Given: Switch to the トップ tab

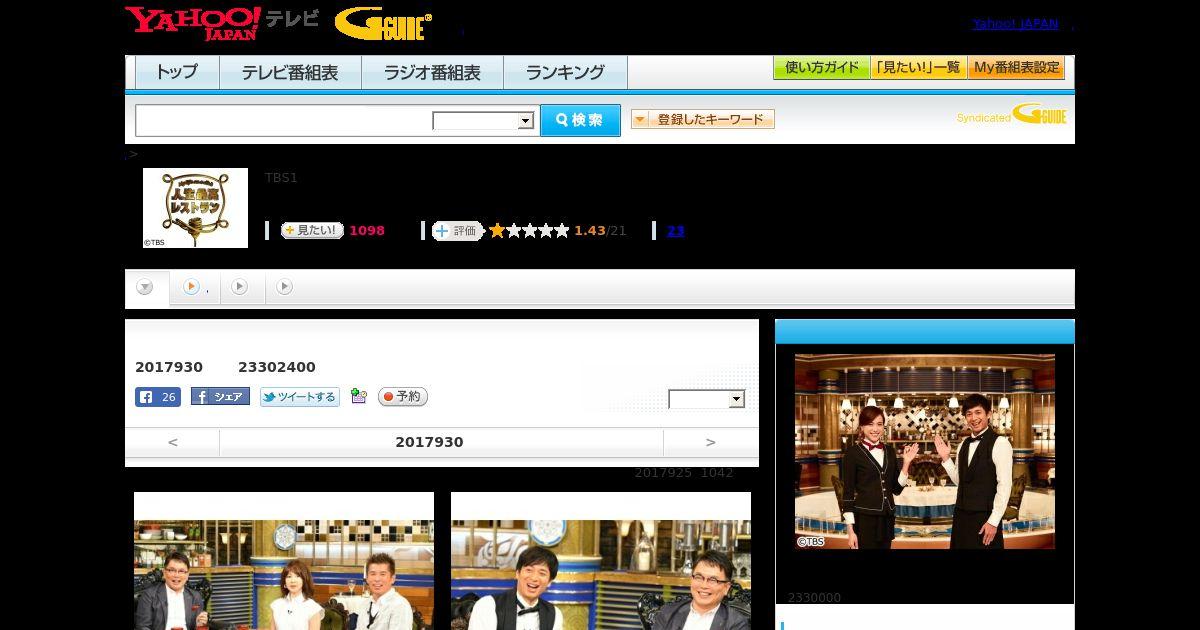Looking at the screenshot, I should coord(177,72).
